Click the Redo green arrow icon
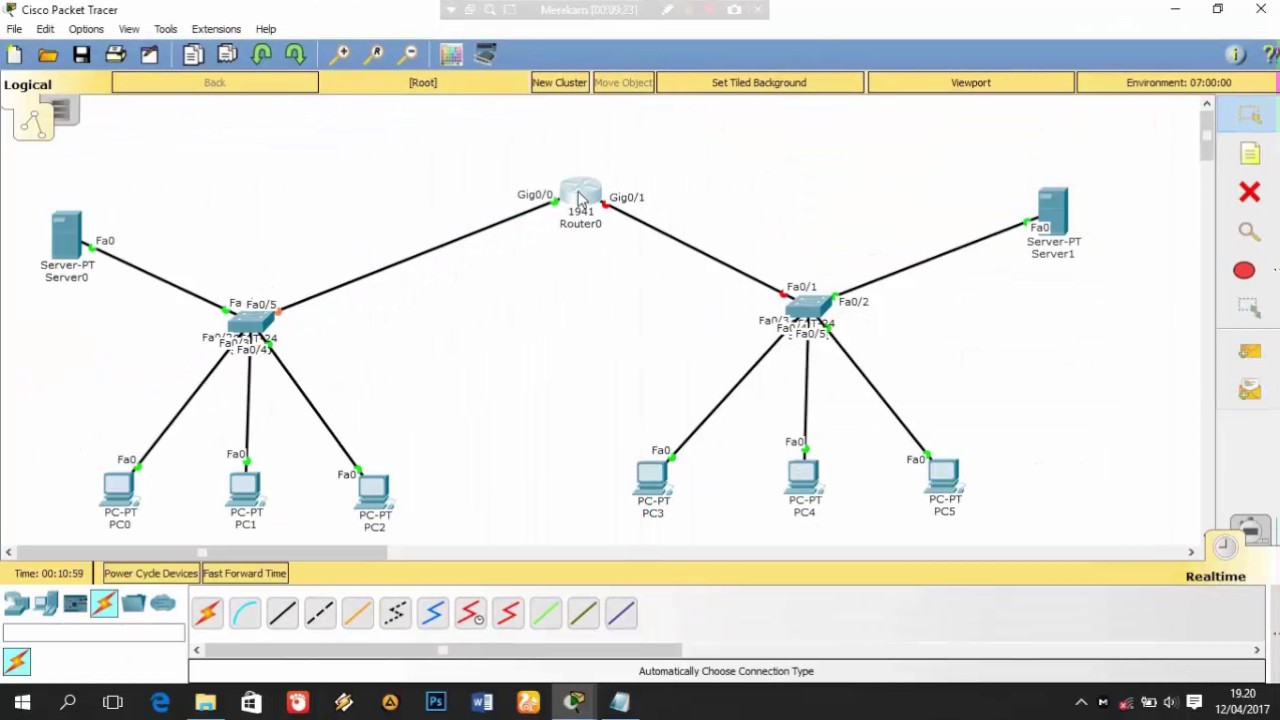The width and height of the screenshot is (1280, 720). [x=295, y=55]
